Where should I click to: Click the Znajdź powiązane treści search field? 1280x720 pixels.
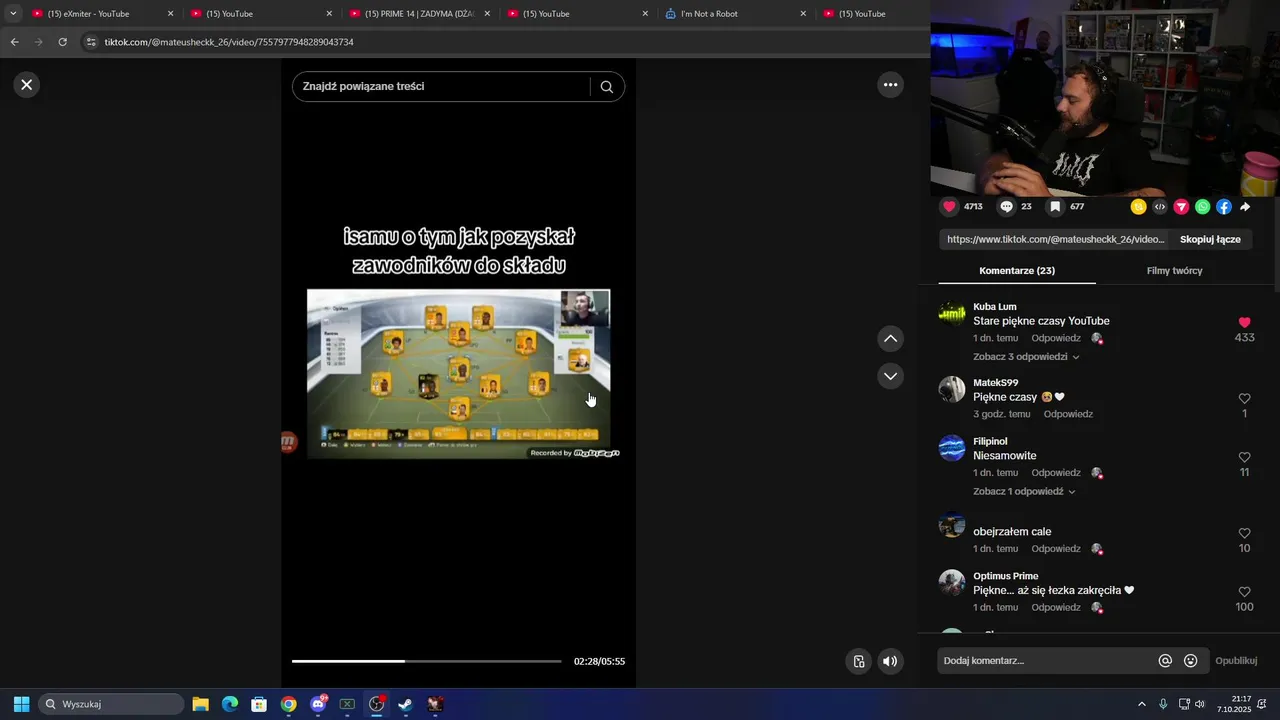[x=441, y=87]
